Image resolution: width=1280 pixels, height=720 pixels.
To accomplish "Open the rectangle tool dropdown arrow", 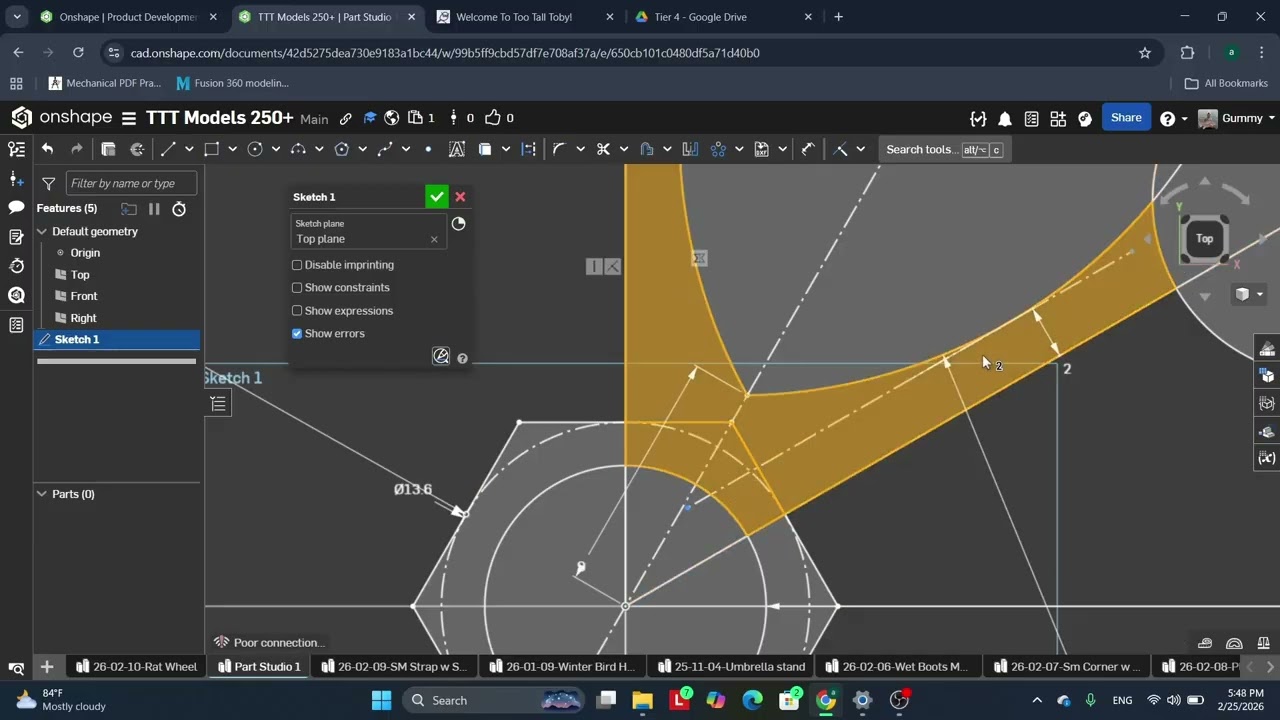I will (x=232, y=149).
